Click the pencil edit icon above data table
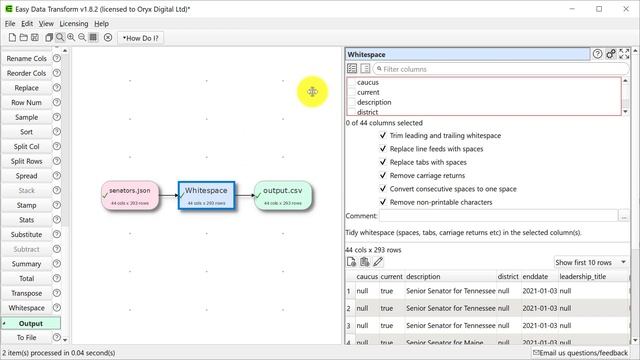The image size is (640, 360). [378, 262]
